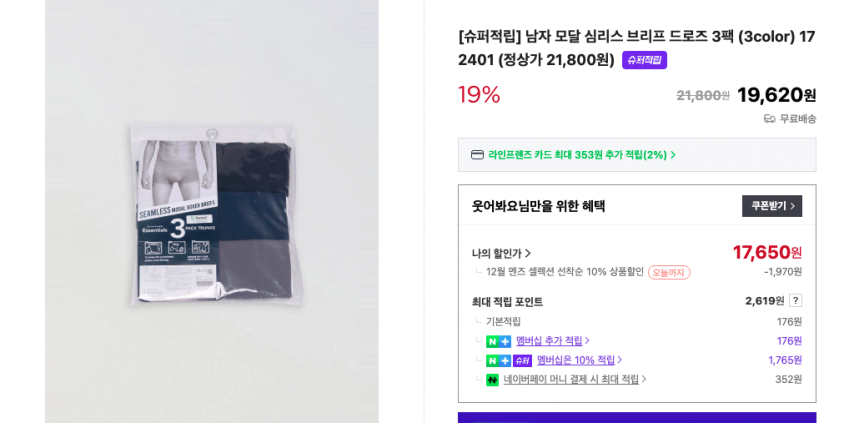Click the 17,650원 discounted price
The width and height of the screenshot is (849, 423).
[767, 252]
